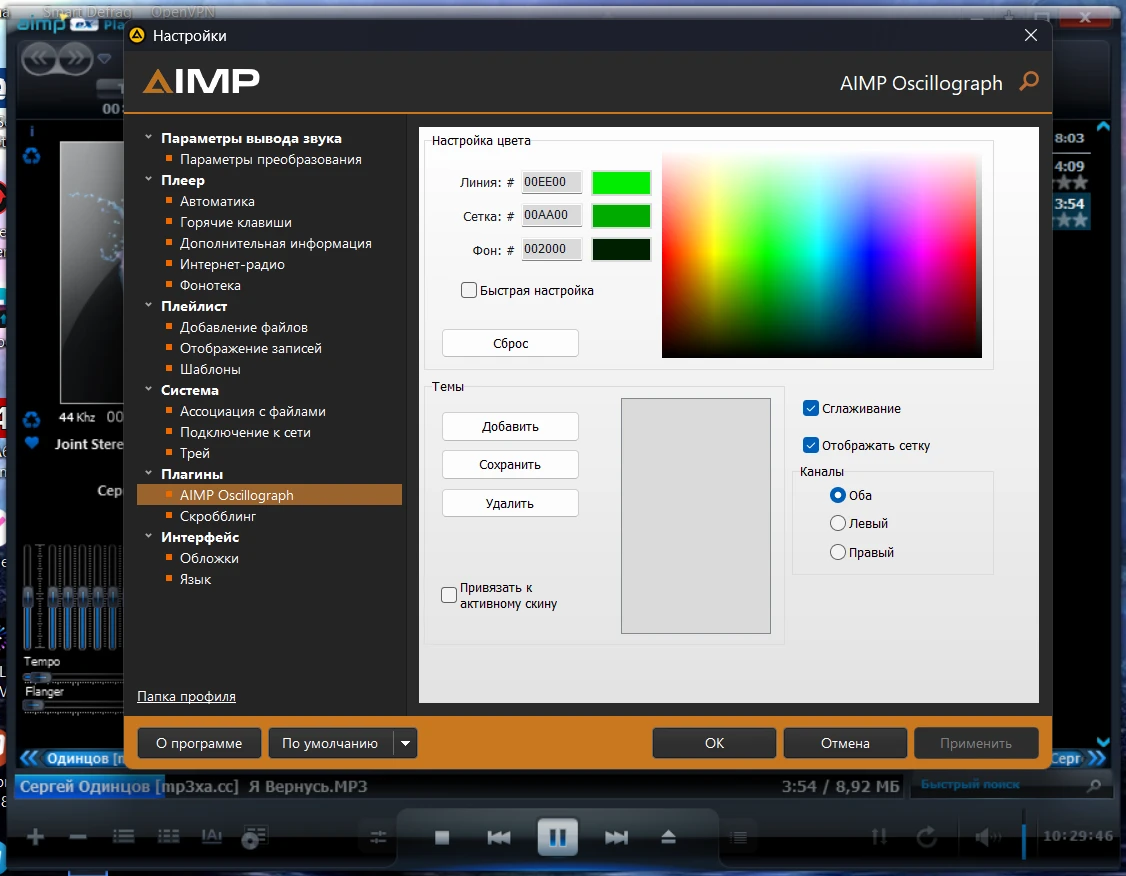The height and width of the screenshot is (876, 1126).
Task: Select the Левый channel radio button
Action: tap(838, 523)
